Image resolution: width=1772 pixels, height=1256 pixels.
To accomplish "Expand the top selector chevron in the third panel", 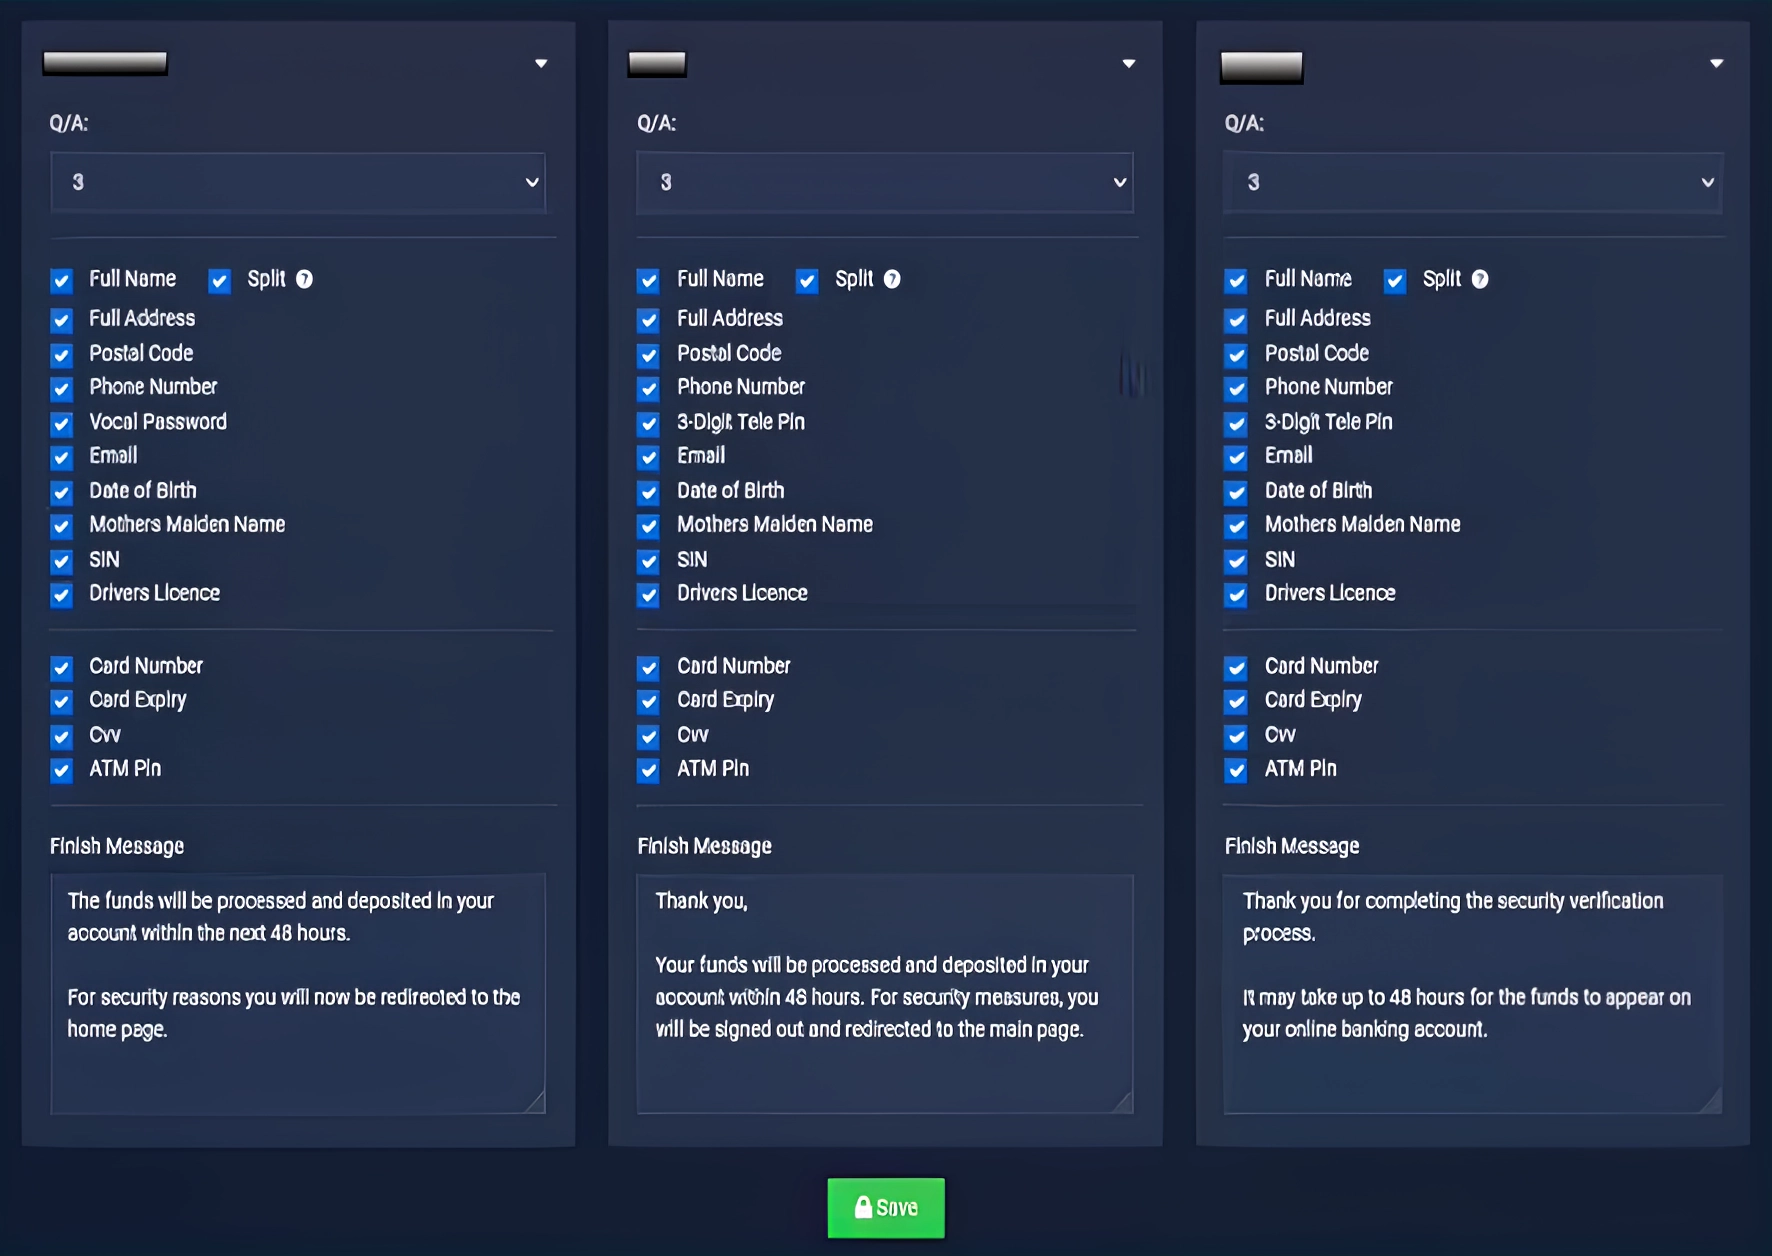I will tap(1716, 63).
